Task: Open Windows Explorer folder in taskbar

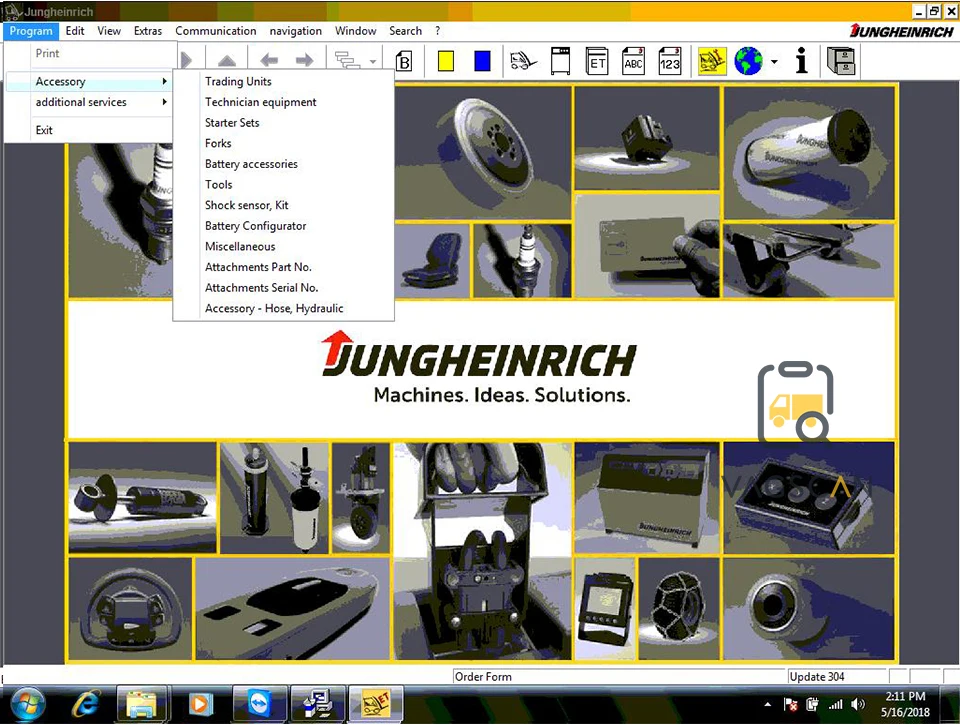Action: point(141,705)
